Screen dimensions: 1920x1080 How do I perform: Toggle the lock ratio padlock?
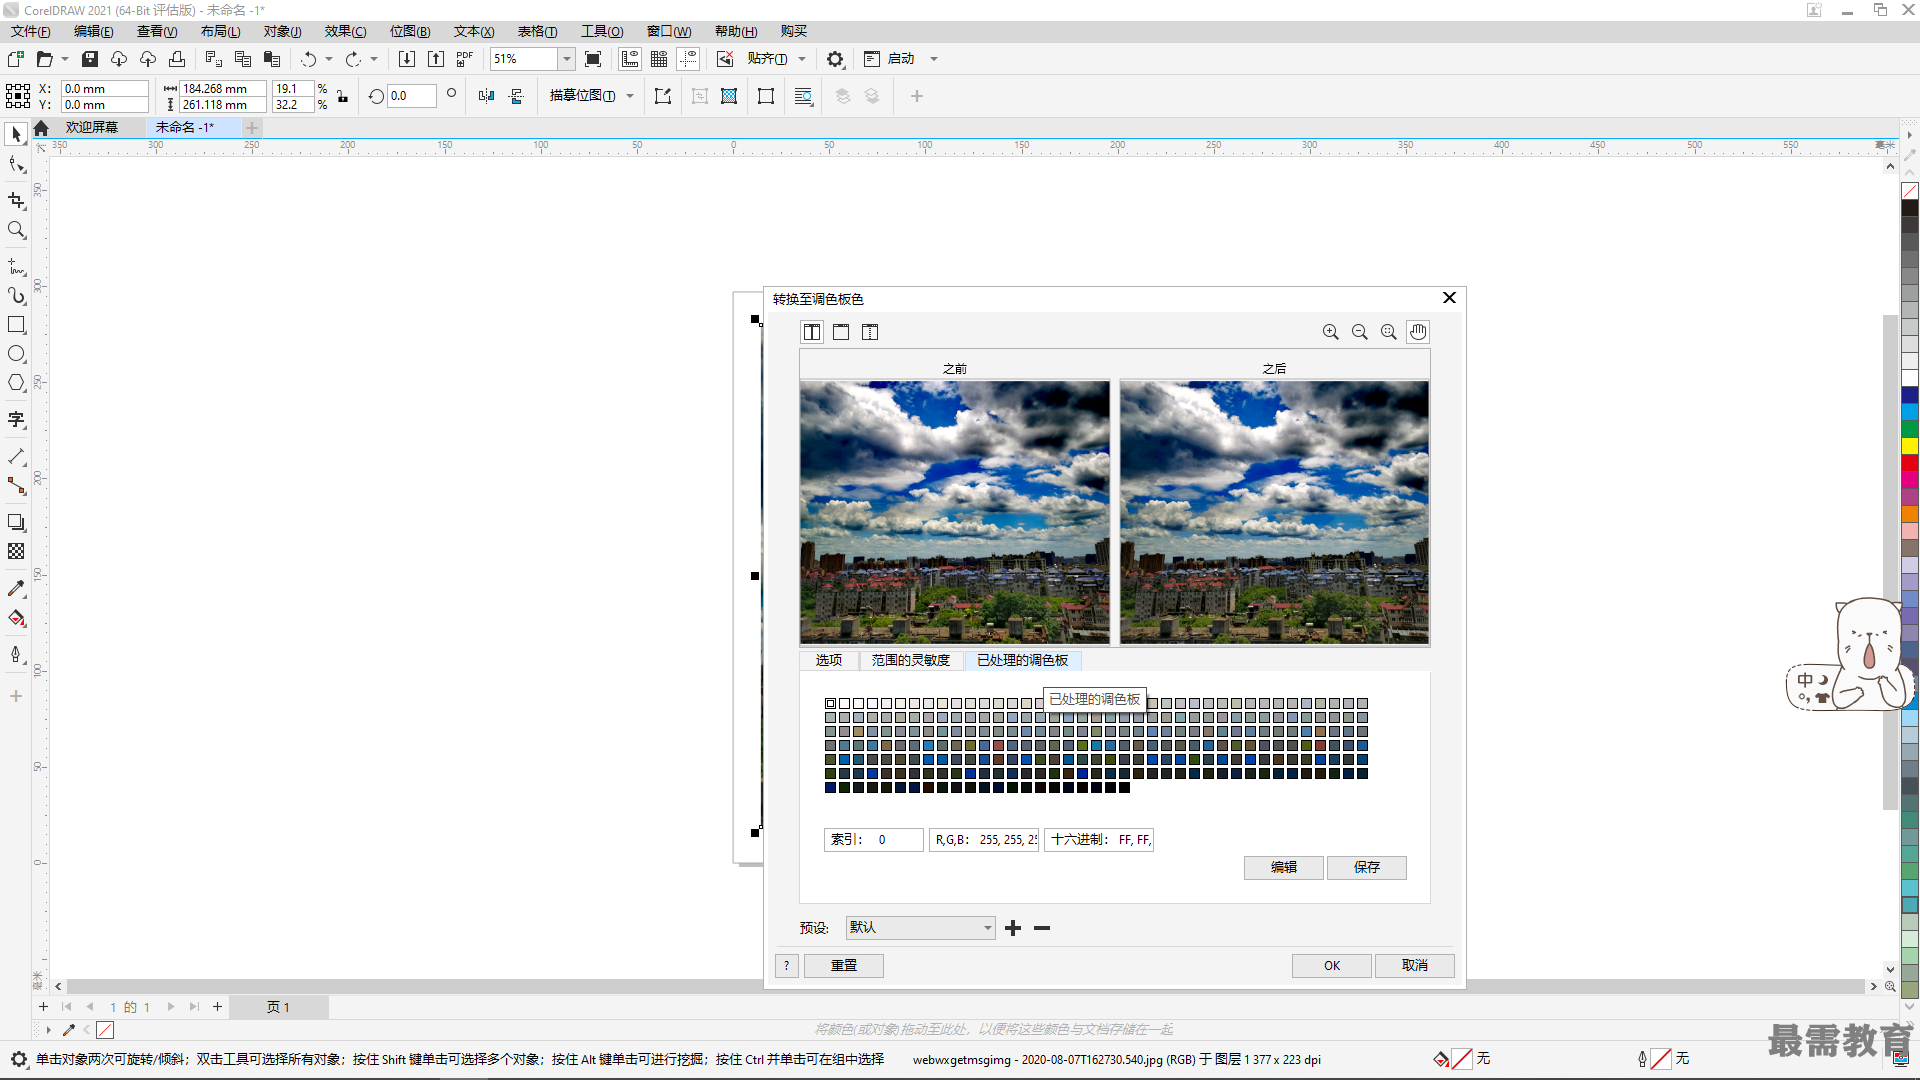(343, 97)
